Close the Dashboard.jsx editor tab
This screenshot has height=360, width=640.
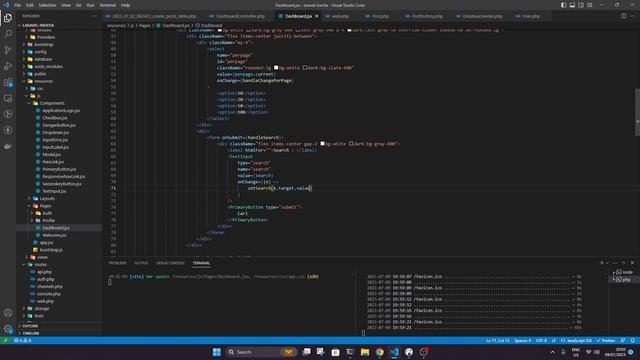[x=316, y=16]
